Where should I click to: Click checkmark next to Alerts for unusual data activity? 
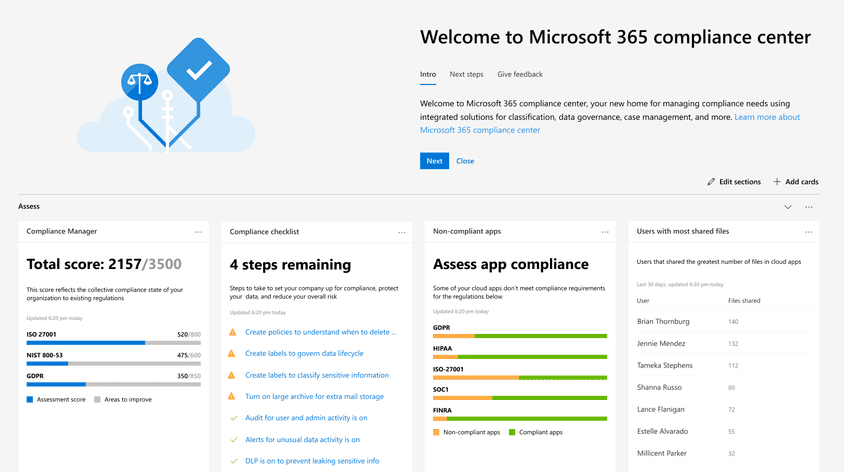click(x=233, y=440)
